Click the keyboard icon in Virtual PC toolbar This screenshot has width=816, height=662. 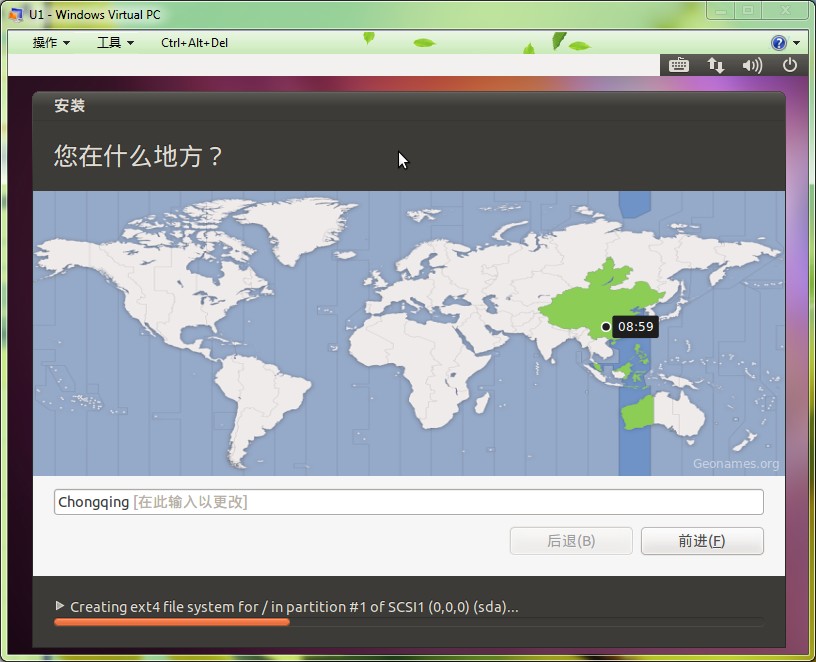(679, 65)
